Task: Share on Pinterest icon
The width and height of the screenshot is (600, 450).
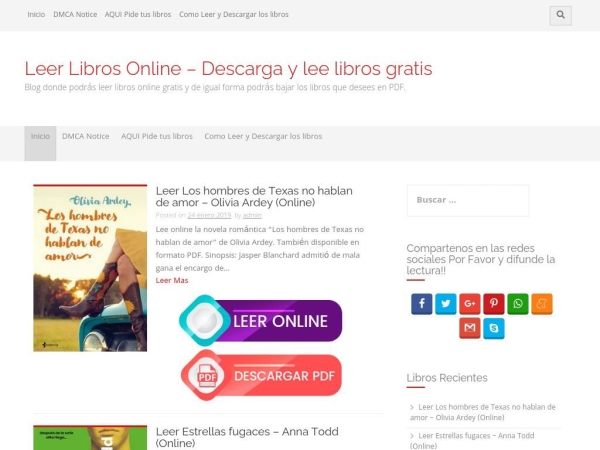Action: pos(494,304)
